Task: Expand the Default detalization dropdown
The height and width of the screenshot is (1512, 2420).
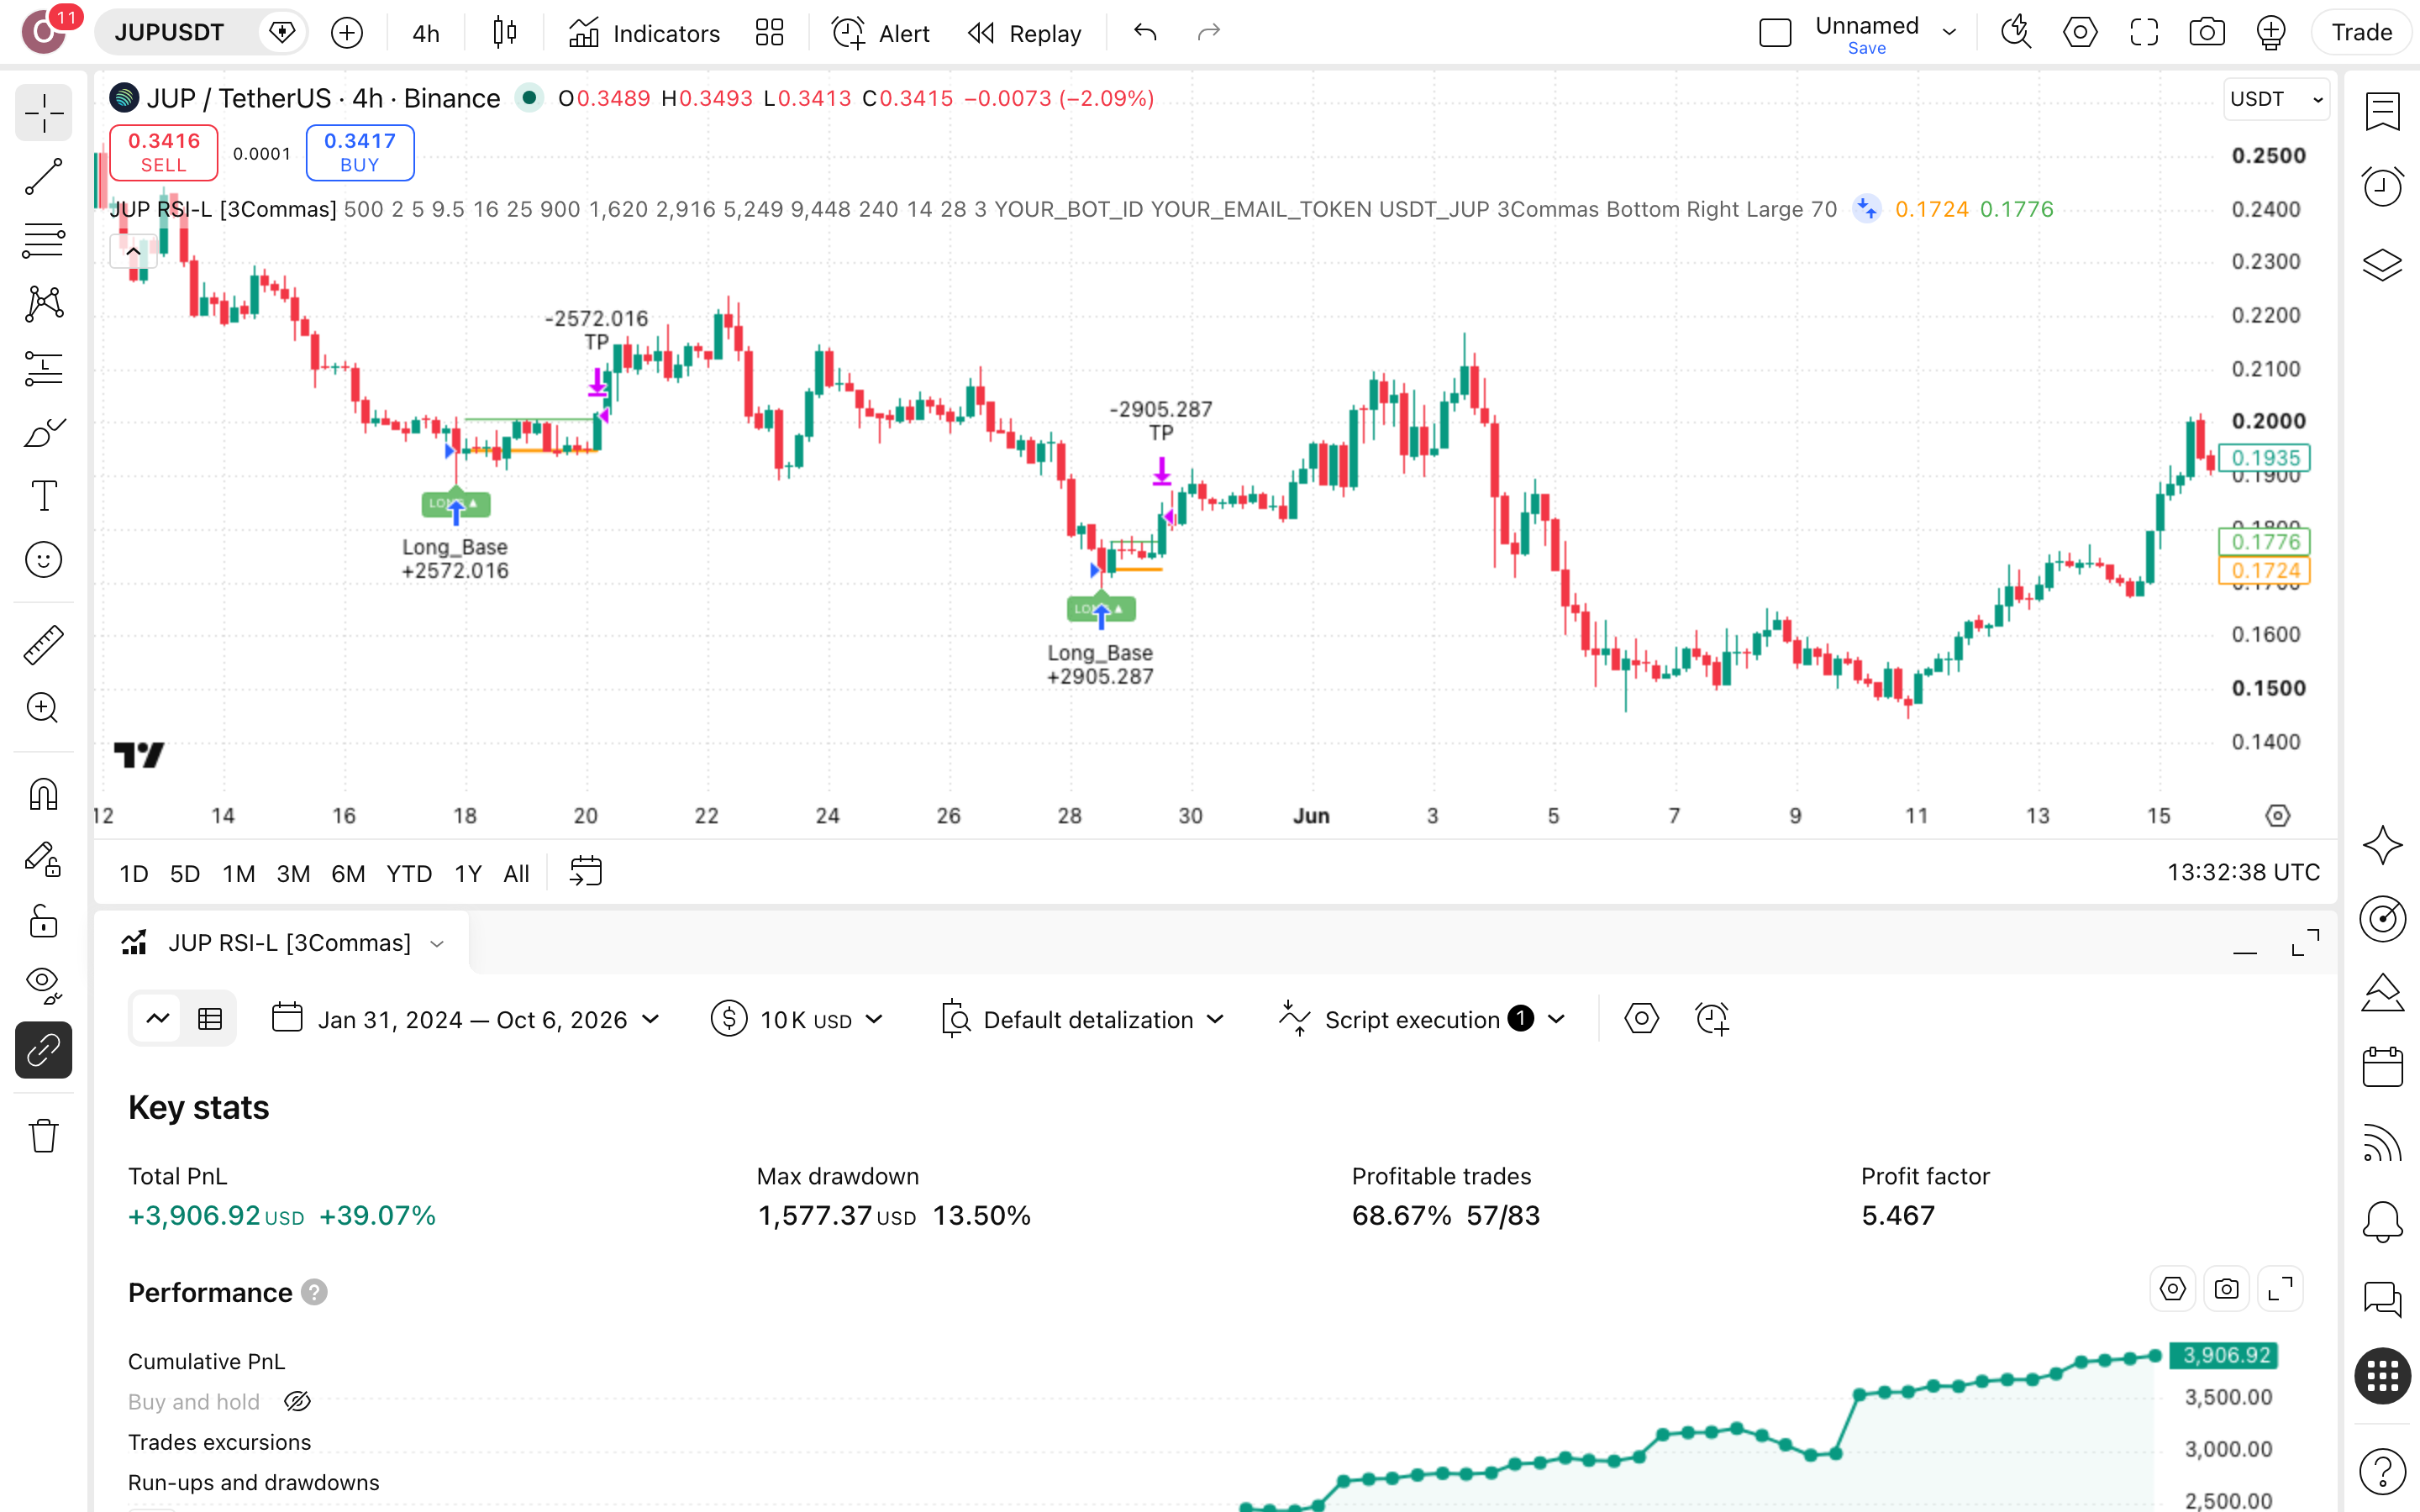Action: (1083, 1019)
